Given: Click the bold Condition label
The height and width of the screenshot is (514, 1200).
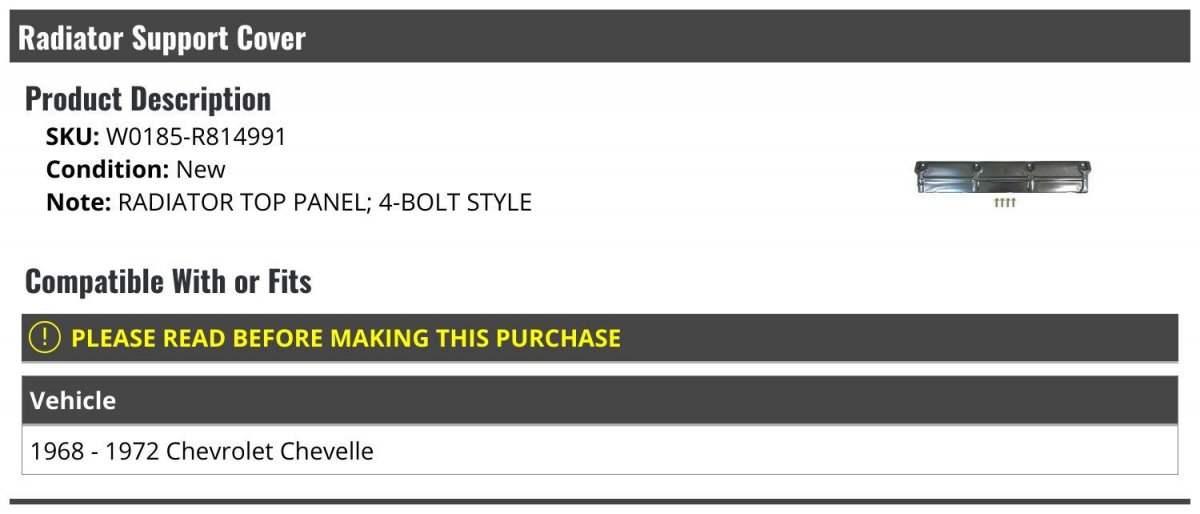Looking at the screenshot, I should coord(108,170).
